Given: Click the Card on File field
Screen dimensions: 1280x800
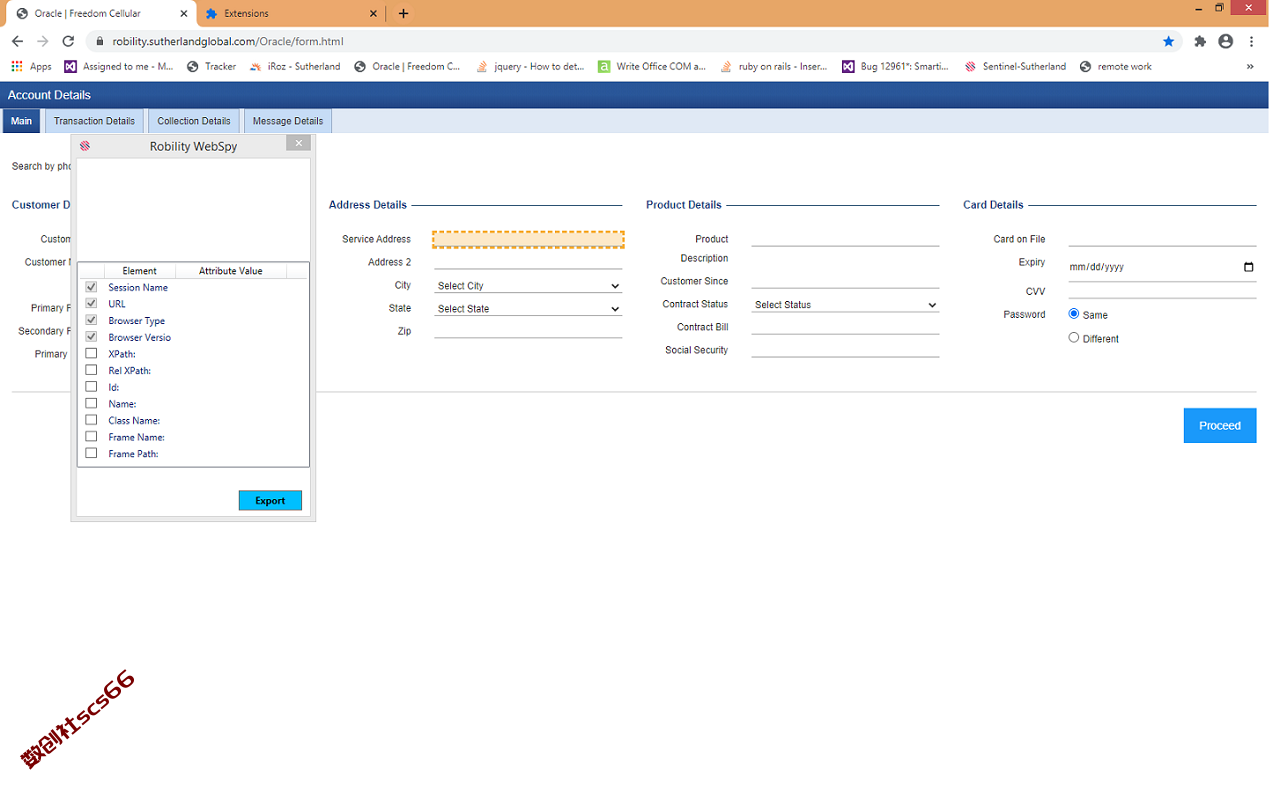Looking at the screenshot, I should tap(1162, 239).
